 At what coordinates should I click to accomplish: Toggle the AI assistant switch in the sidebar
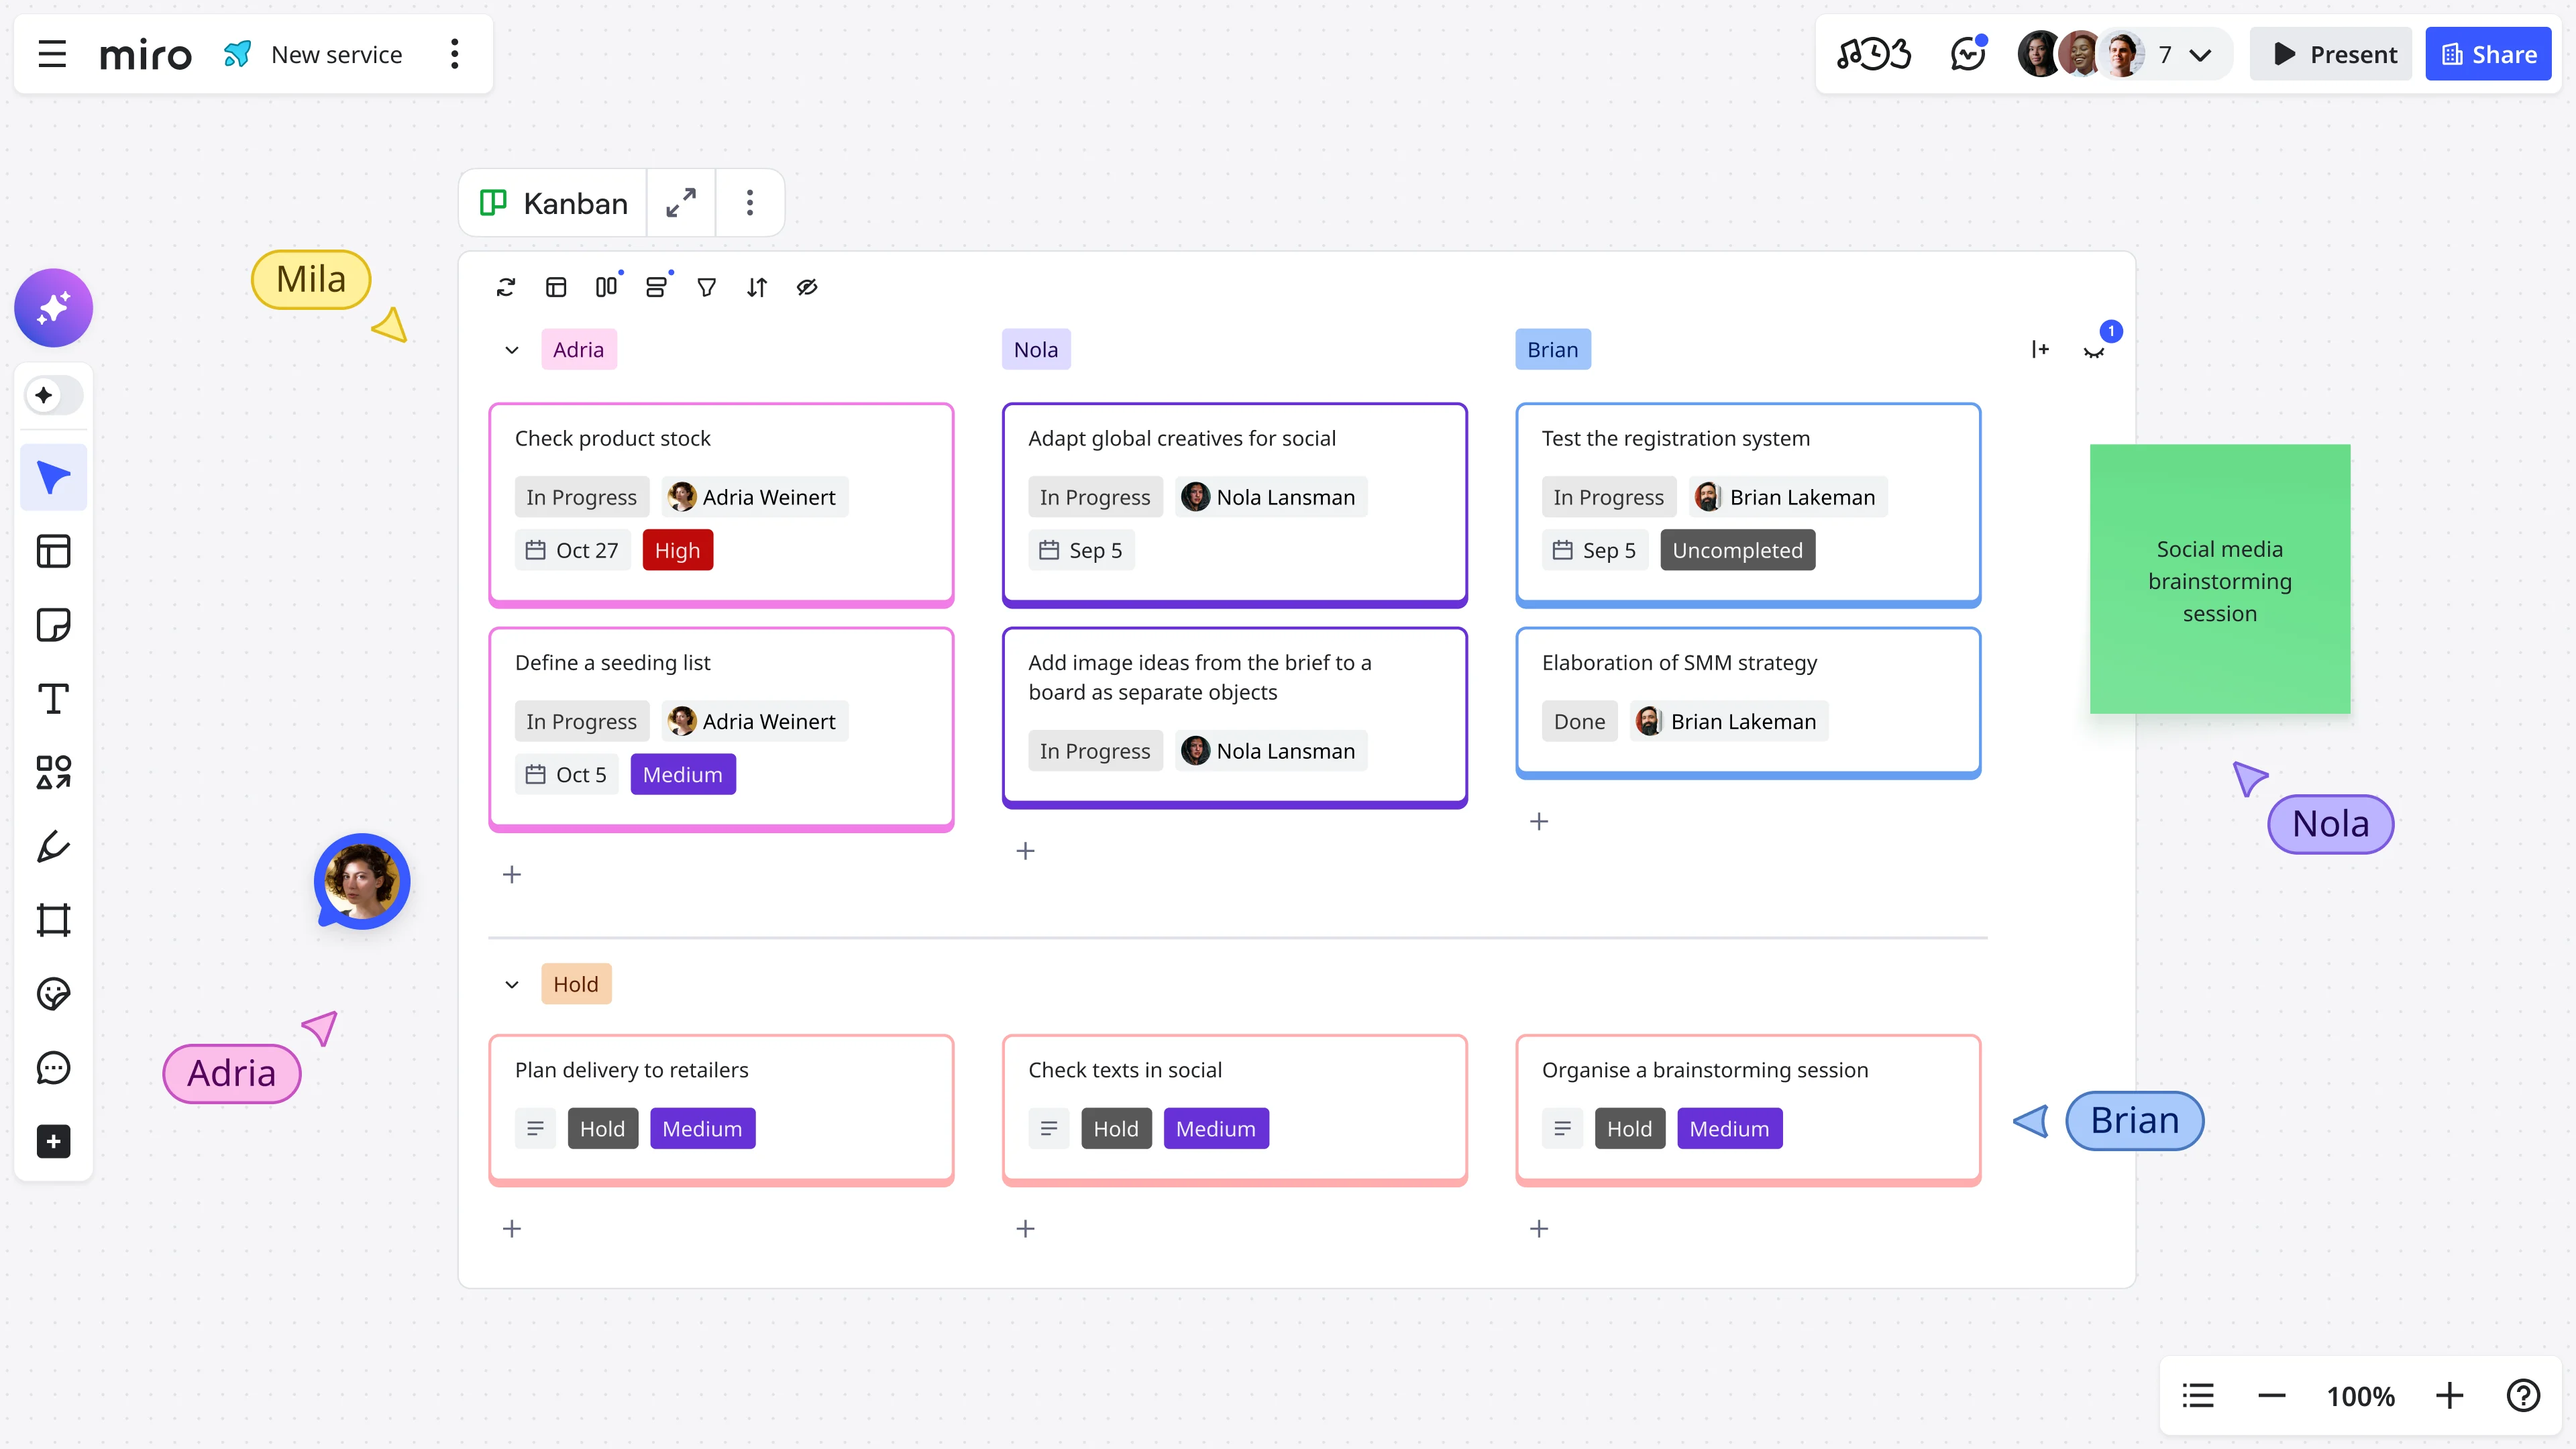[x=53, y=394]
